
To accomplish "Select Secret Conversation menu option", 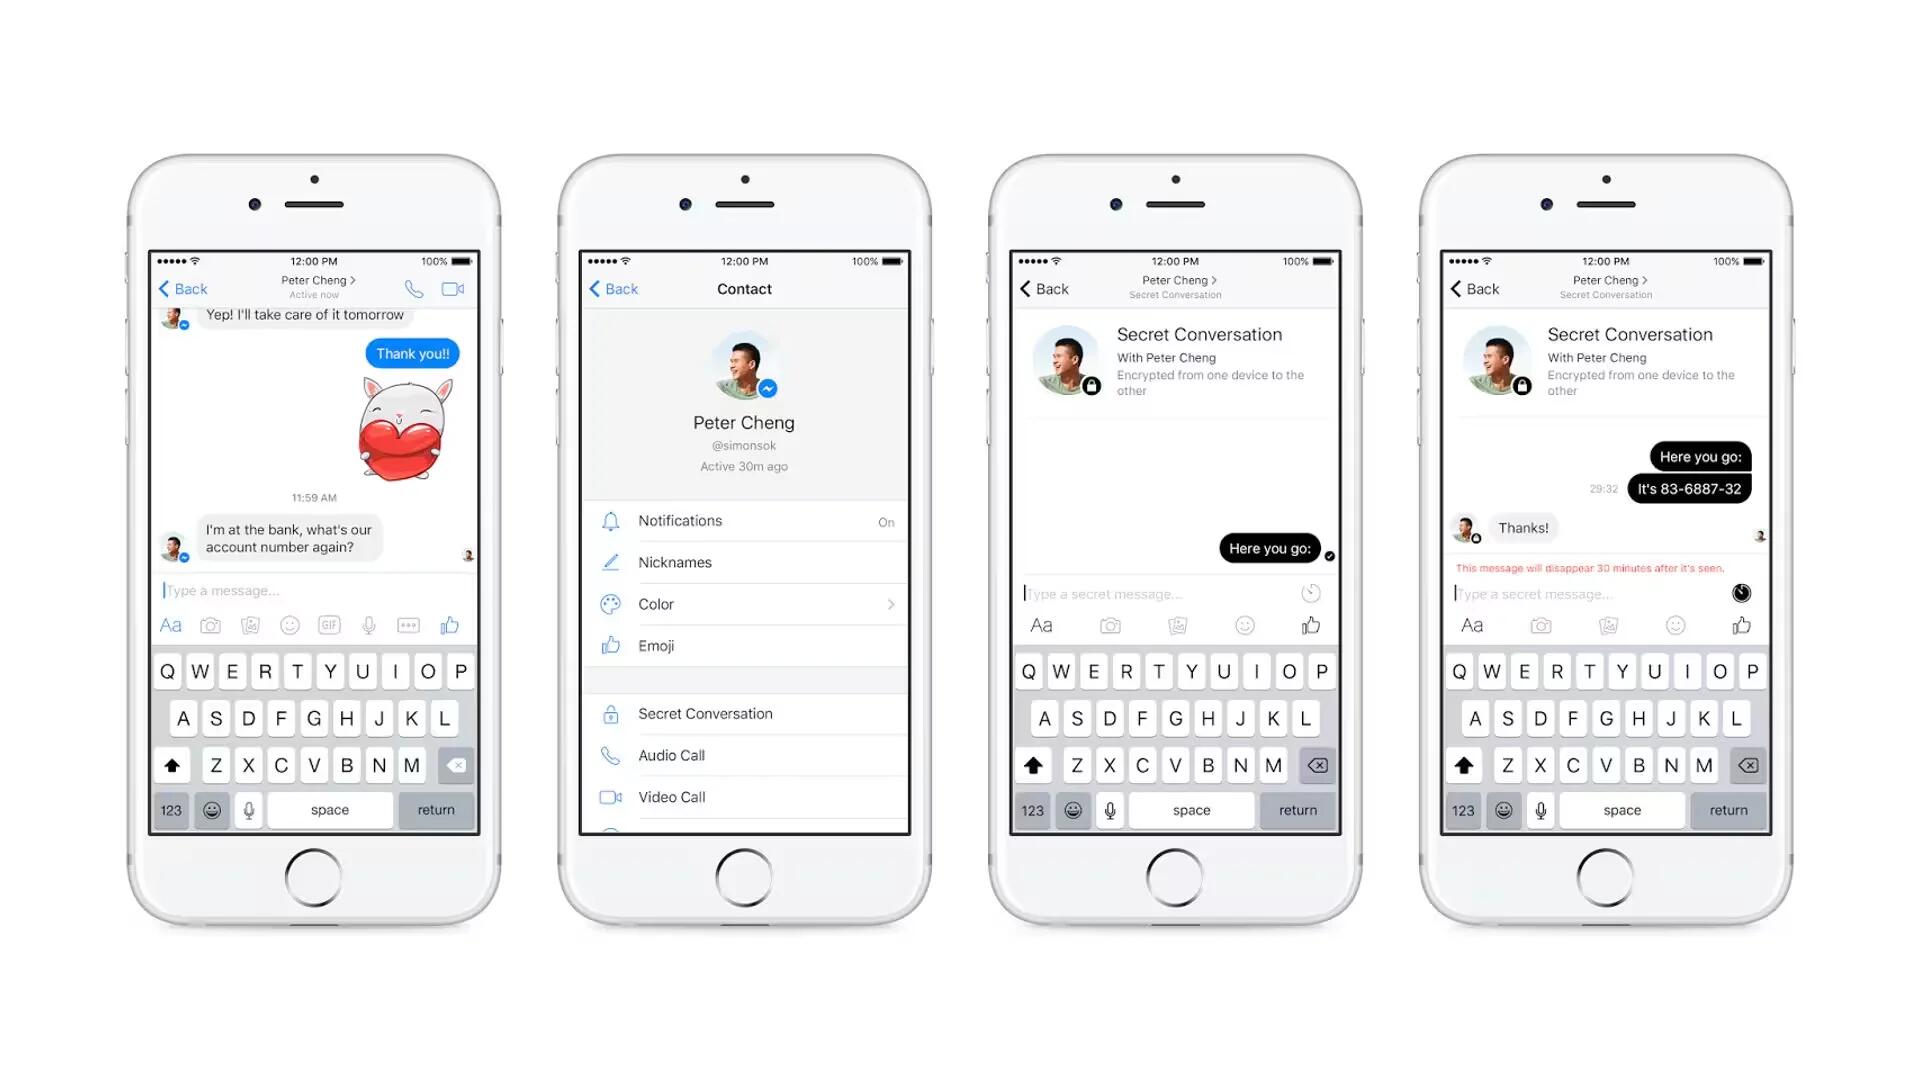I will click(742, 713).
